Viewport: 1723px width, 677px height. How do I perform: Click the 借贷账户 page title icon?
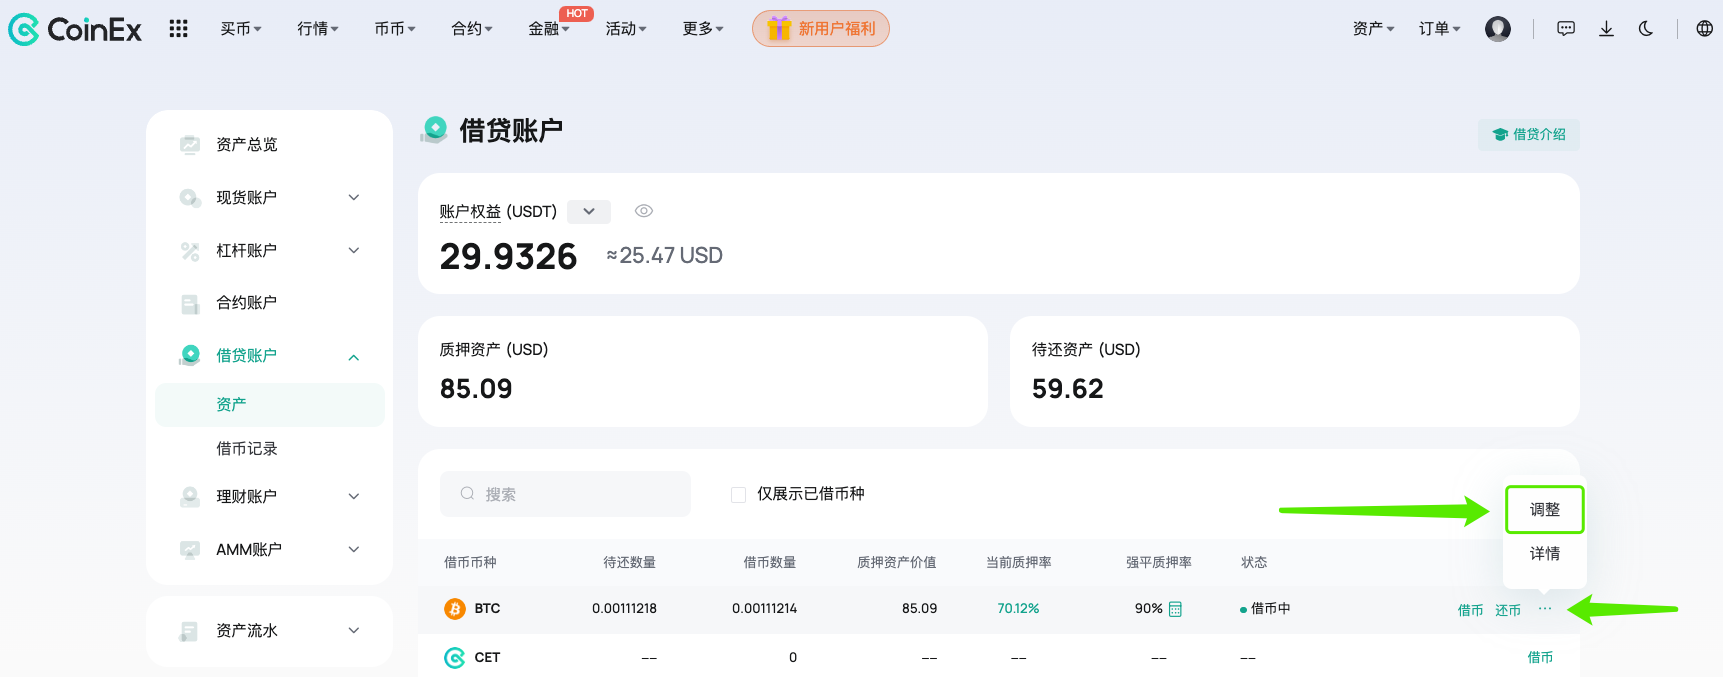point(434,130)
